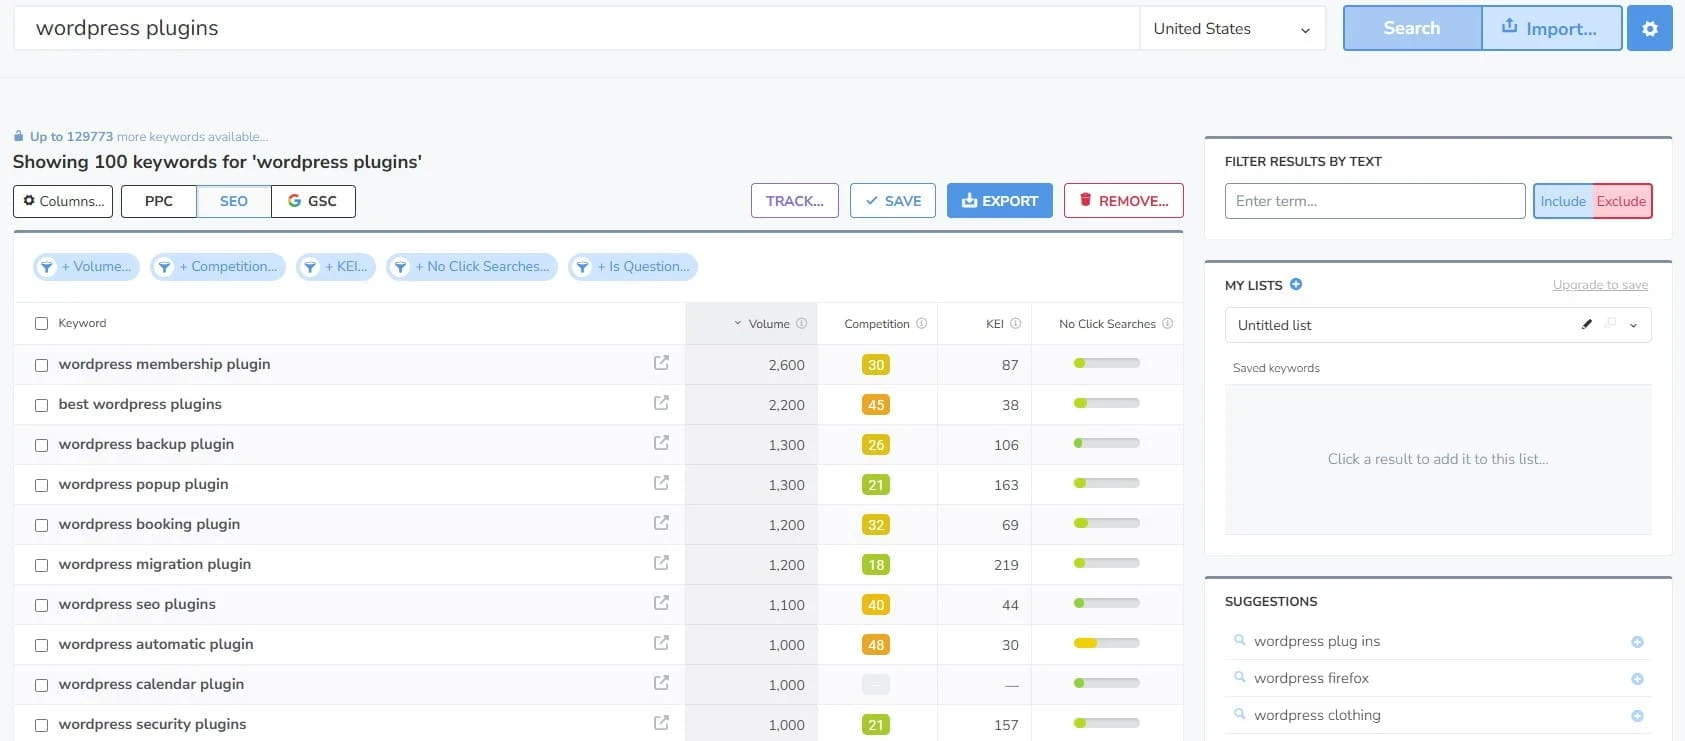Check the wordpress membership plugin row
Screen dimensions: 1685x741
41,365
